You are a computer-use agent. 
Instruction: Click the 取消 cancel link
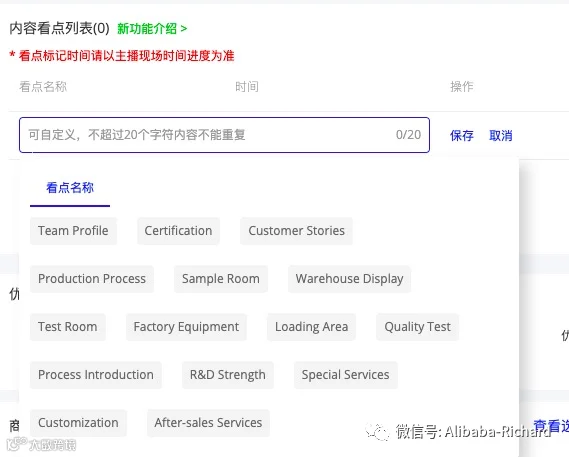coord(501,135)
